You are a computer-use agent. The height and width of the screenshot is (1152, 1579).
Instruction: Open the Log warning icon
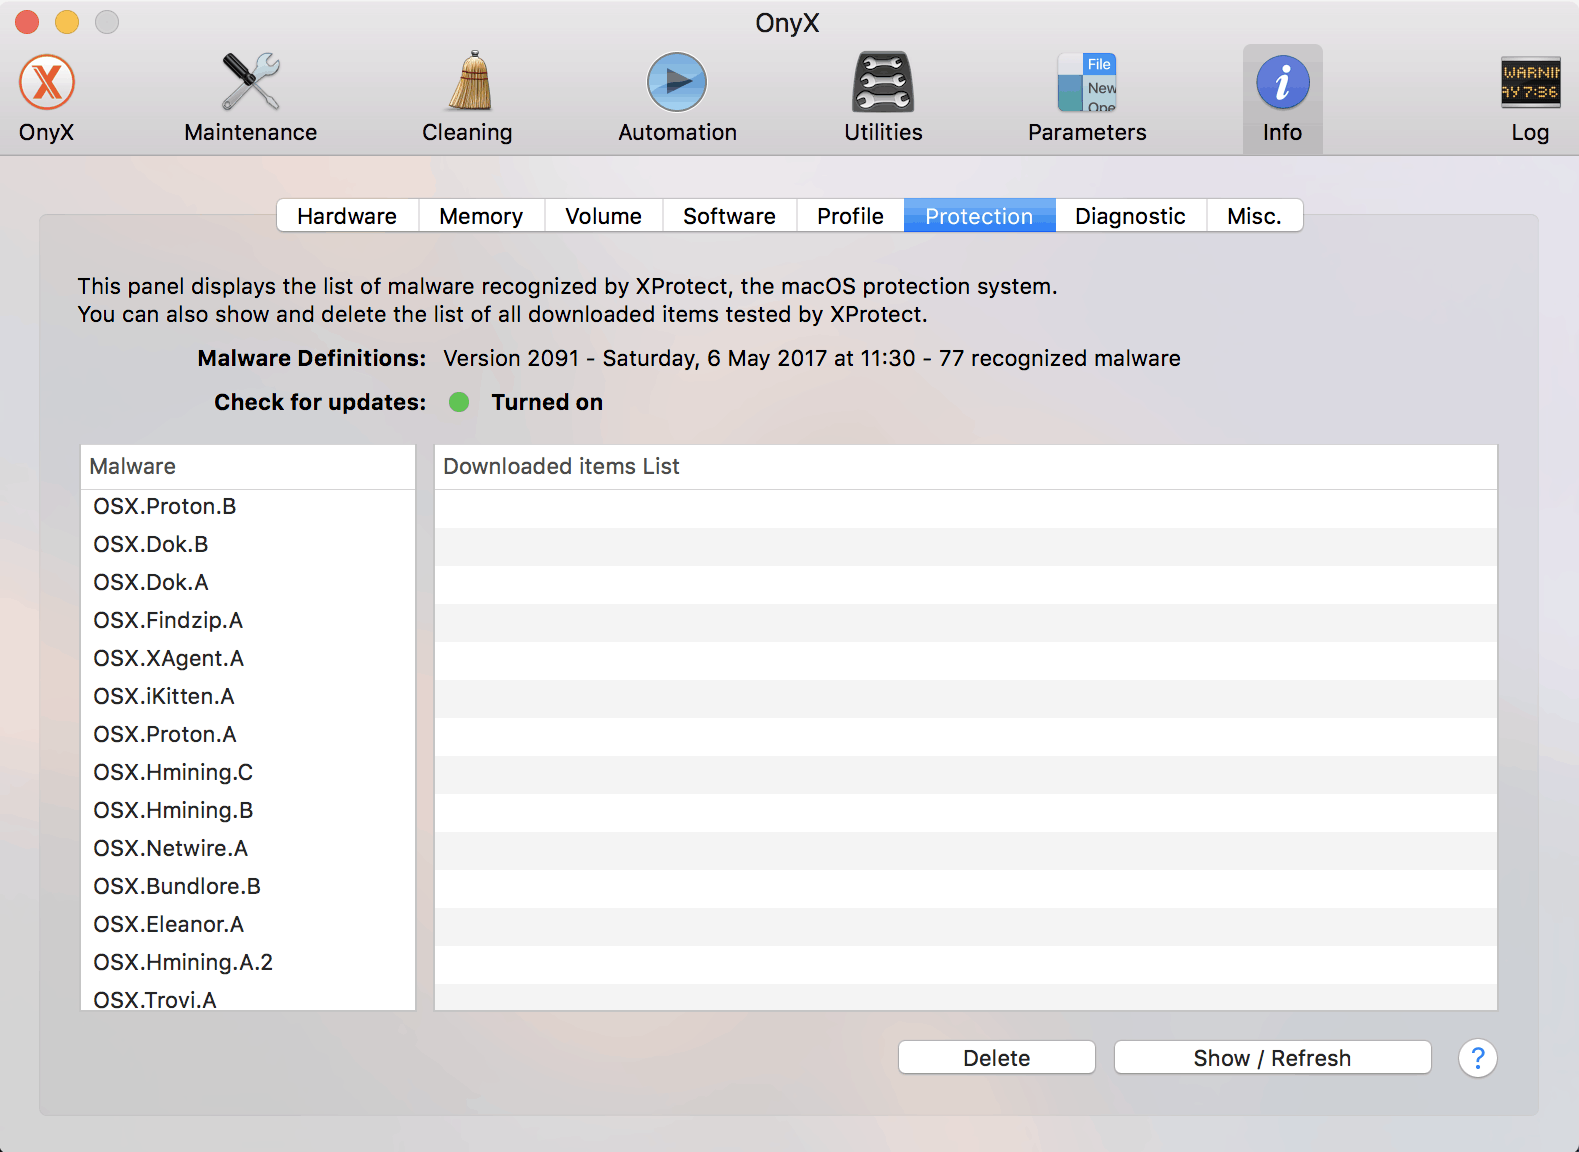click(1530, 98)
